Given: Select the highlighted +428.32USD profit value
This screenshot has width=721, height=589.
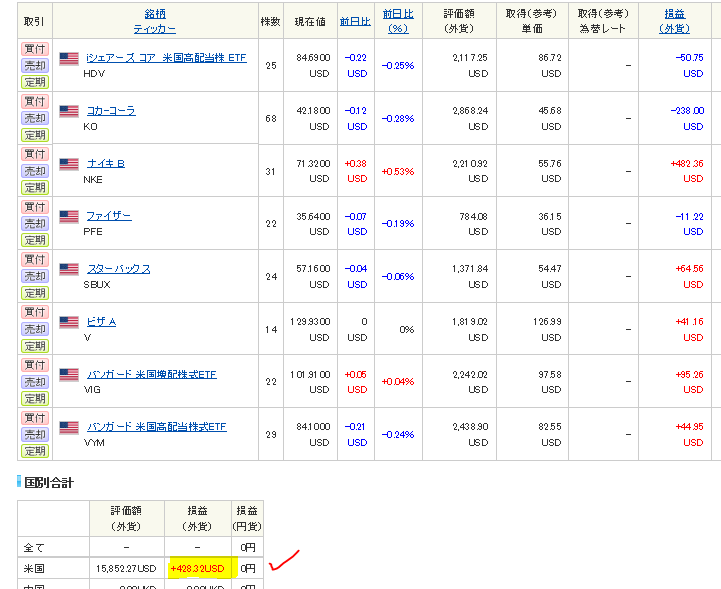Looking at the screenshot, I should tap(198, 569).
